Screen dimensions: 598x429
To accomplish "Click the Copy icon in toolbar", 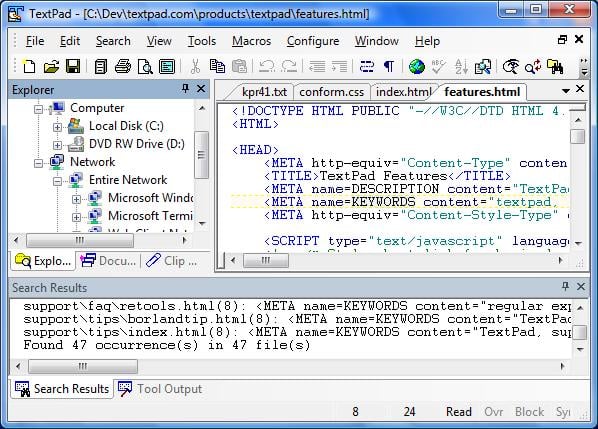I will click(x=217, y=66).
